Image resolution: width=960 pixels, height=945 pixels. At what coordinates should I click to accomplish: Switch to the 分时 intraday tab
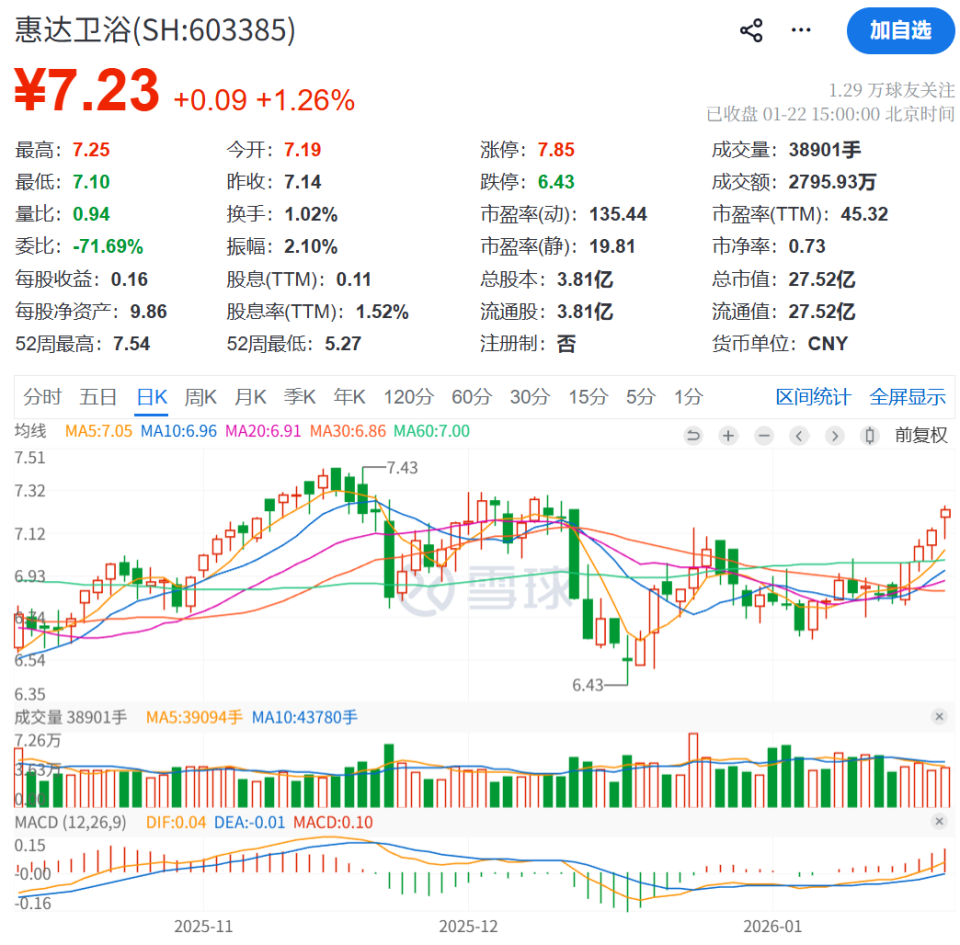pos(41,396)
